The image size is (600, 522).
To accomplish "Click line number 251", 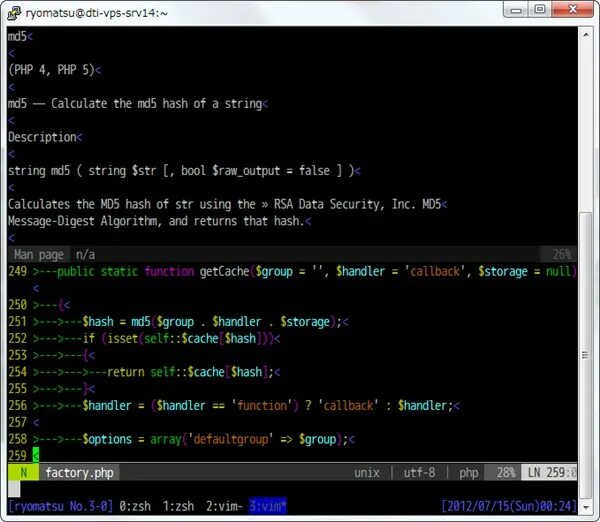I will point(18,321).
